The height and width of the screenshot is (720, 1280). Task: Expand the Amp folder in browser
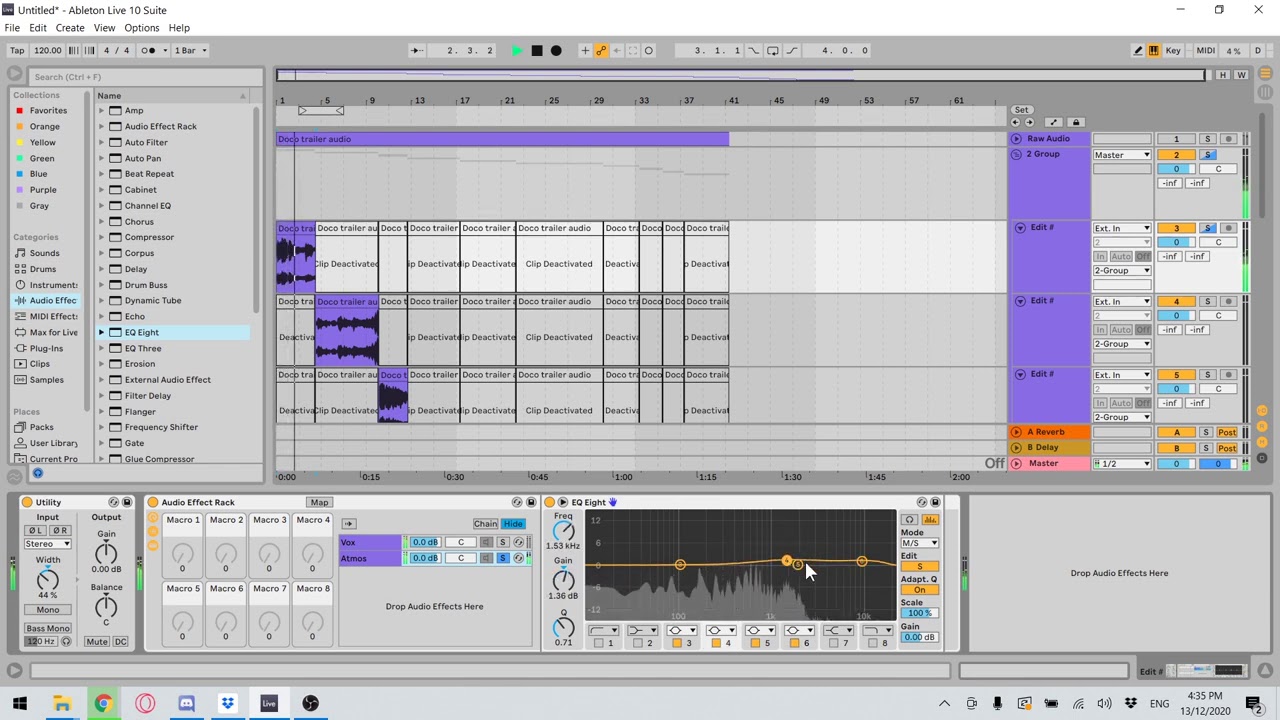pos(101,111)
